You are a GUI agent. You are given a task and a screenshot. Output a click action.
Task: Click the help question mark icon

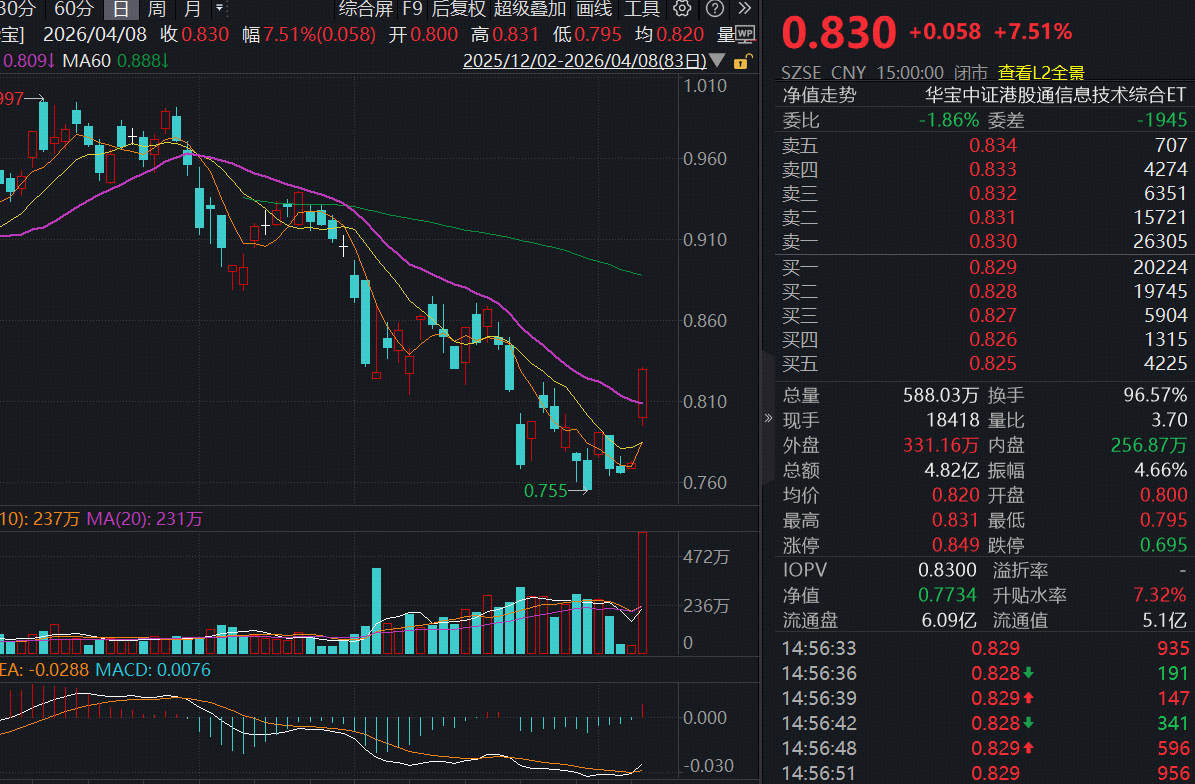coord(714,10)
